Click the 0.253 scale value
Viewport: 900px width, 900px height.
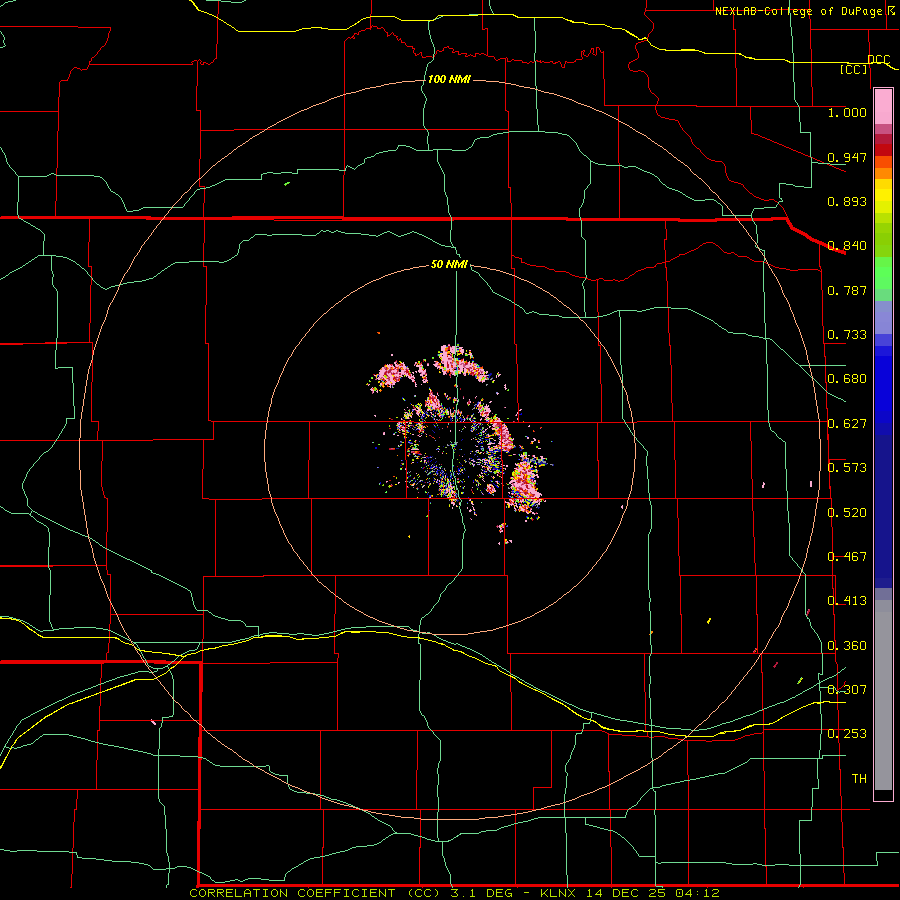(847, 734)
